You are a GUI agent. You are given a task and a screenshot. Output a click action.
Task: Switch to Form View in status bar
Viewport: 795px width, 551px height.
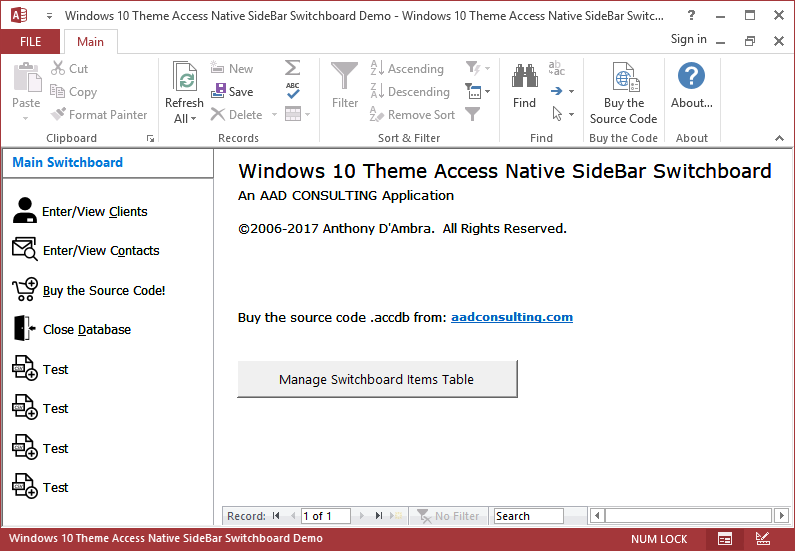coord(725,539)
